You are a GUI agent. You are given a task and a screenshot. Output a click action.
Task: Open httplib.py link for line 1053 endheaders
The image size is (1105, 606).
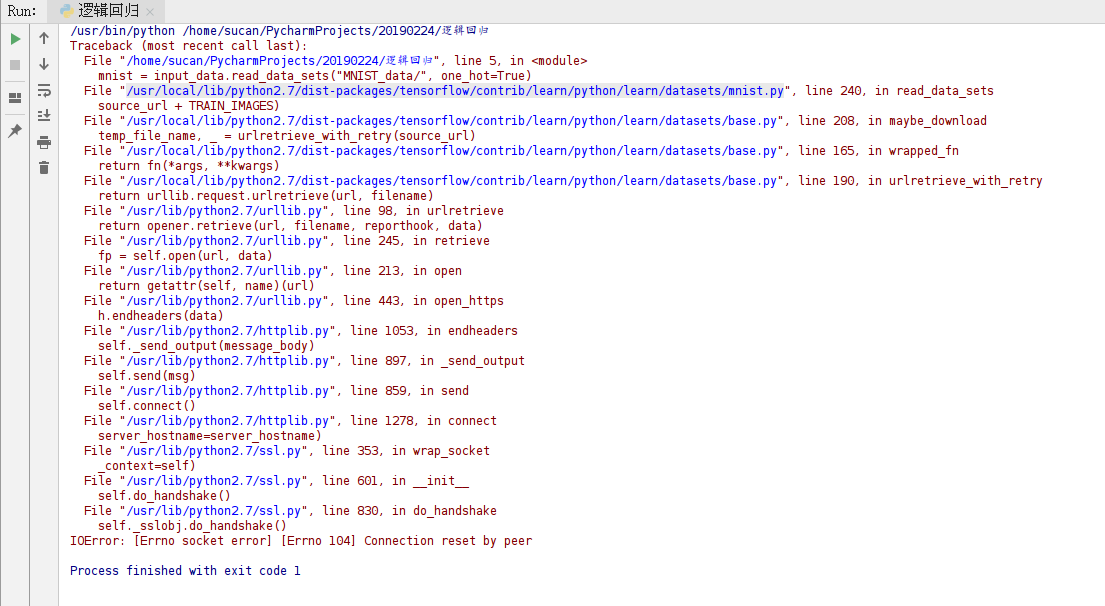tap(227, 330)
